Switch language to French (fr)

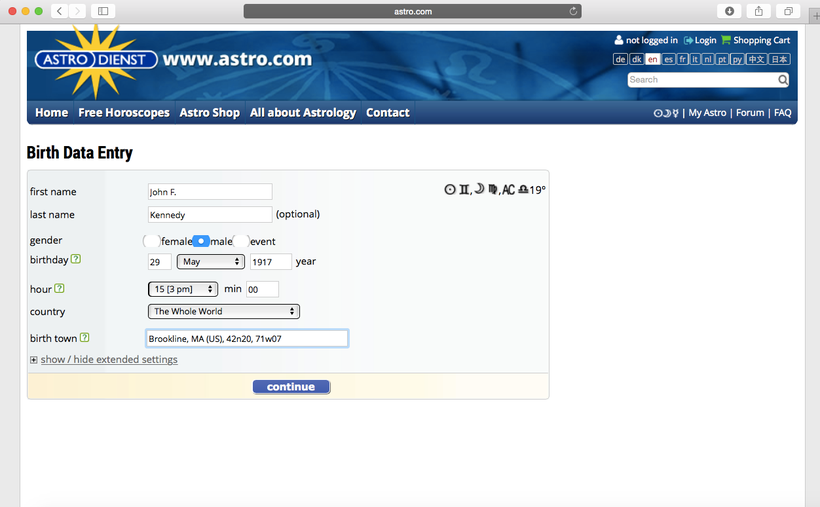pyautogui.click(x=682, y=59)
